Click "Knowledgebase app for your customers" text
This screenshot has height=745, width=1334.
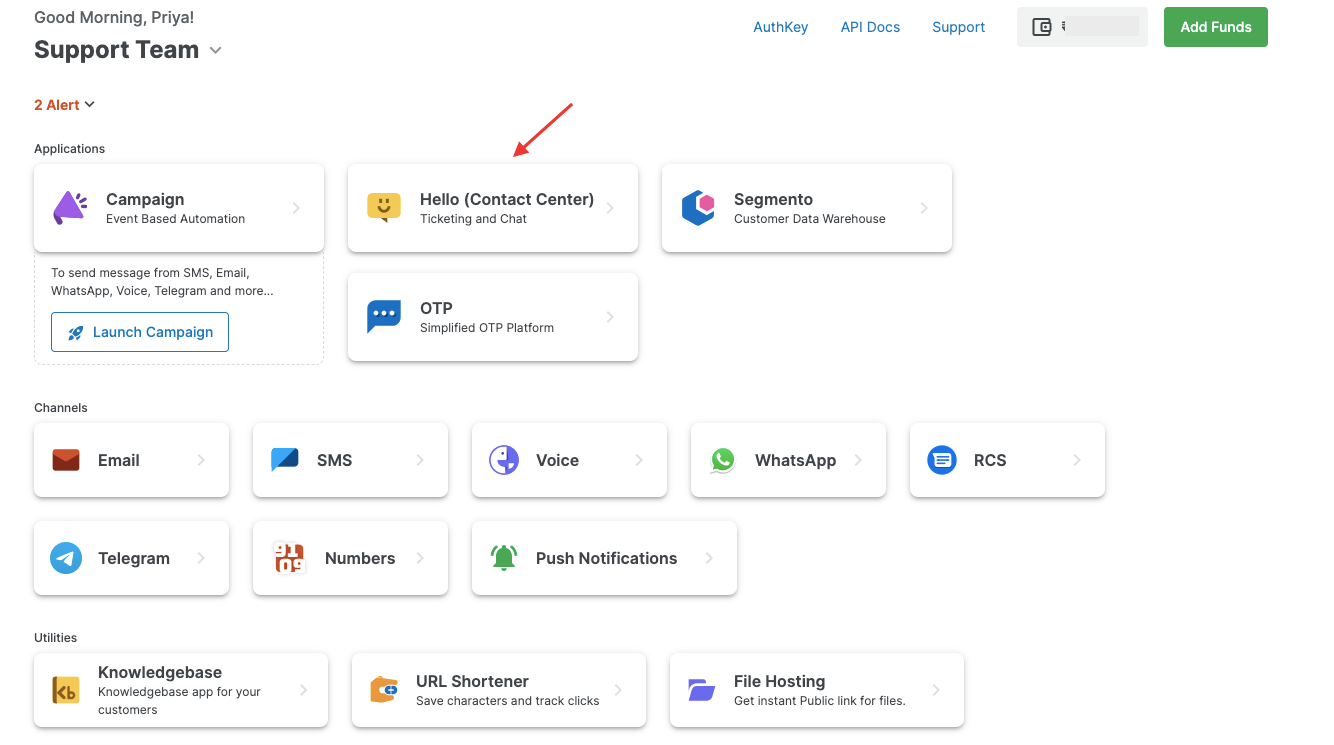[179, 701]
